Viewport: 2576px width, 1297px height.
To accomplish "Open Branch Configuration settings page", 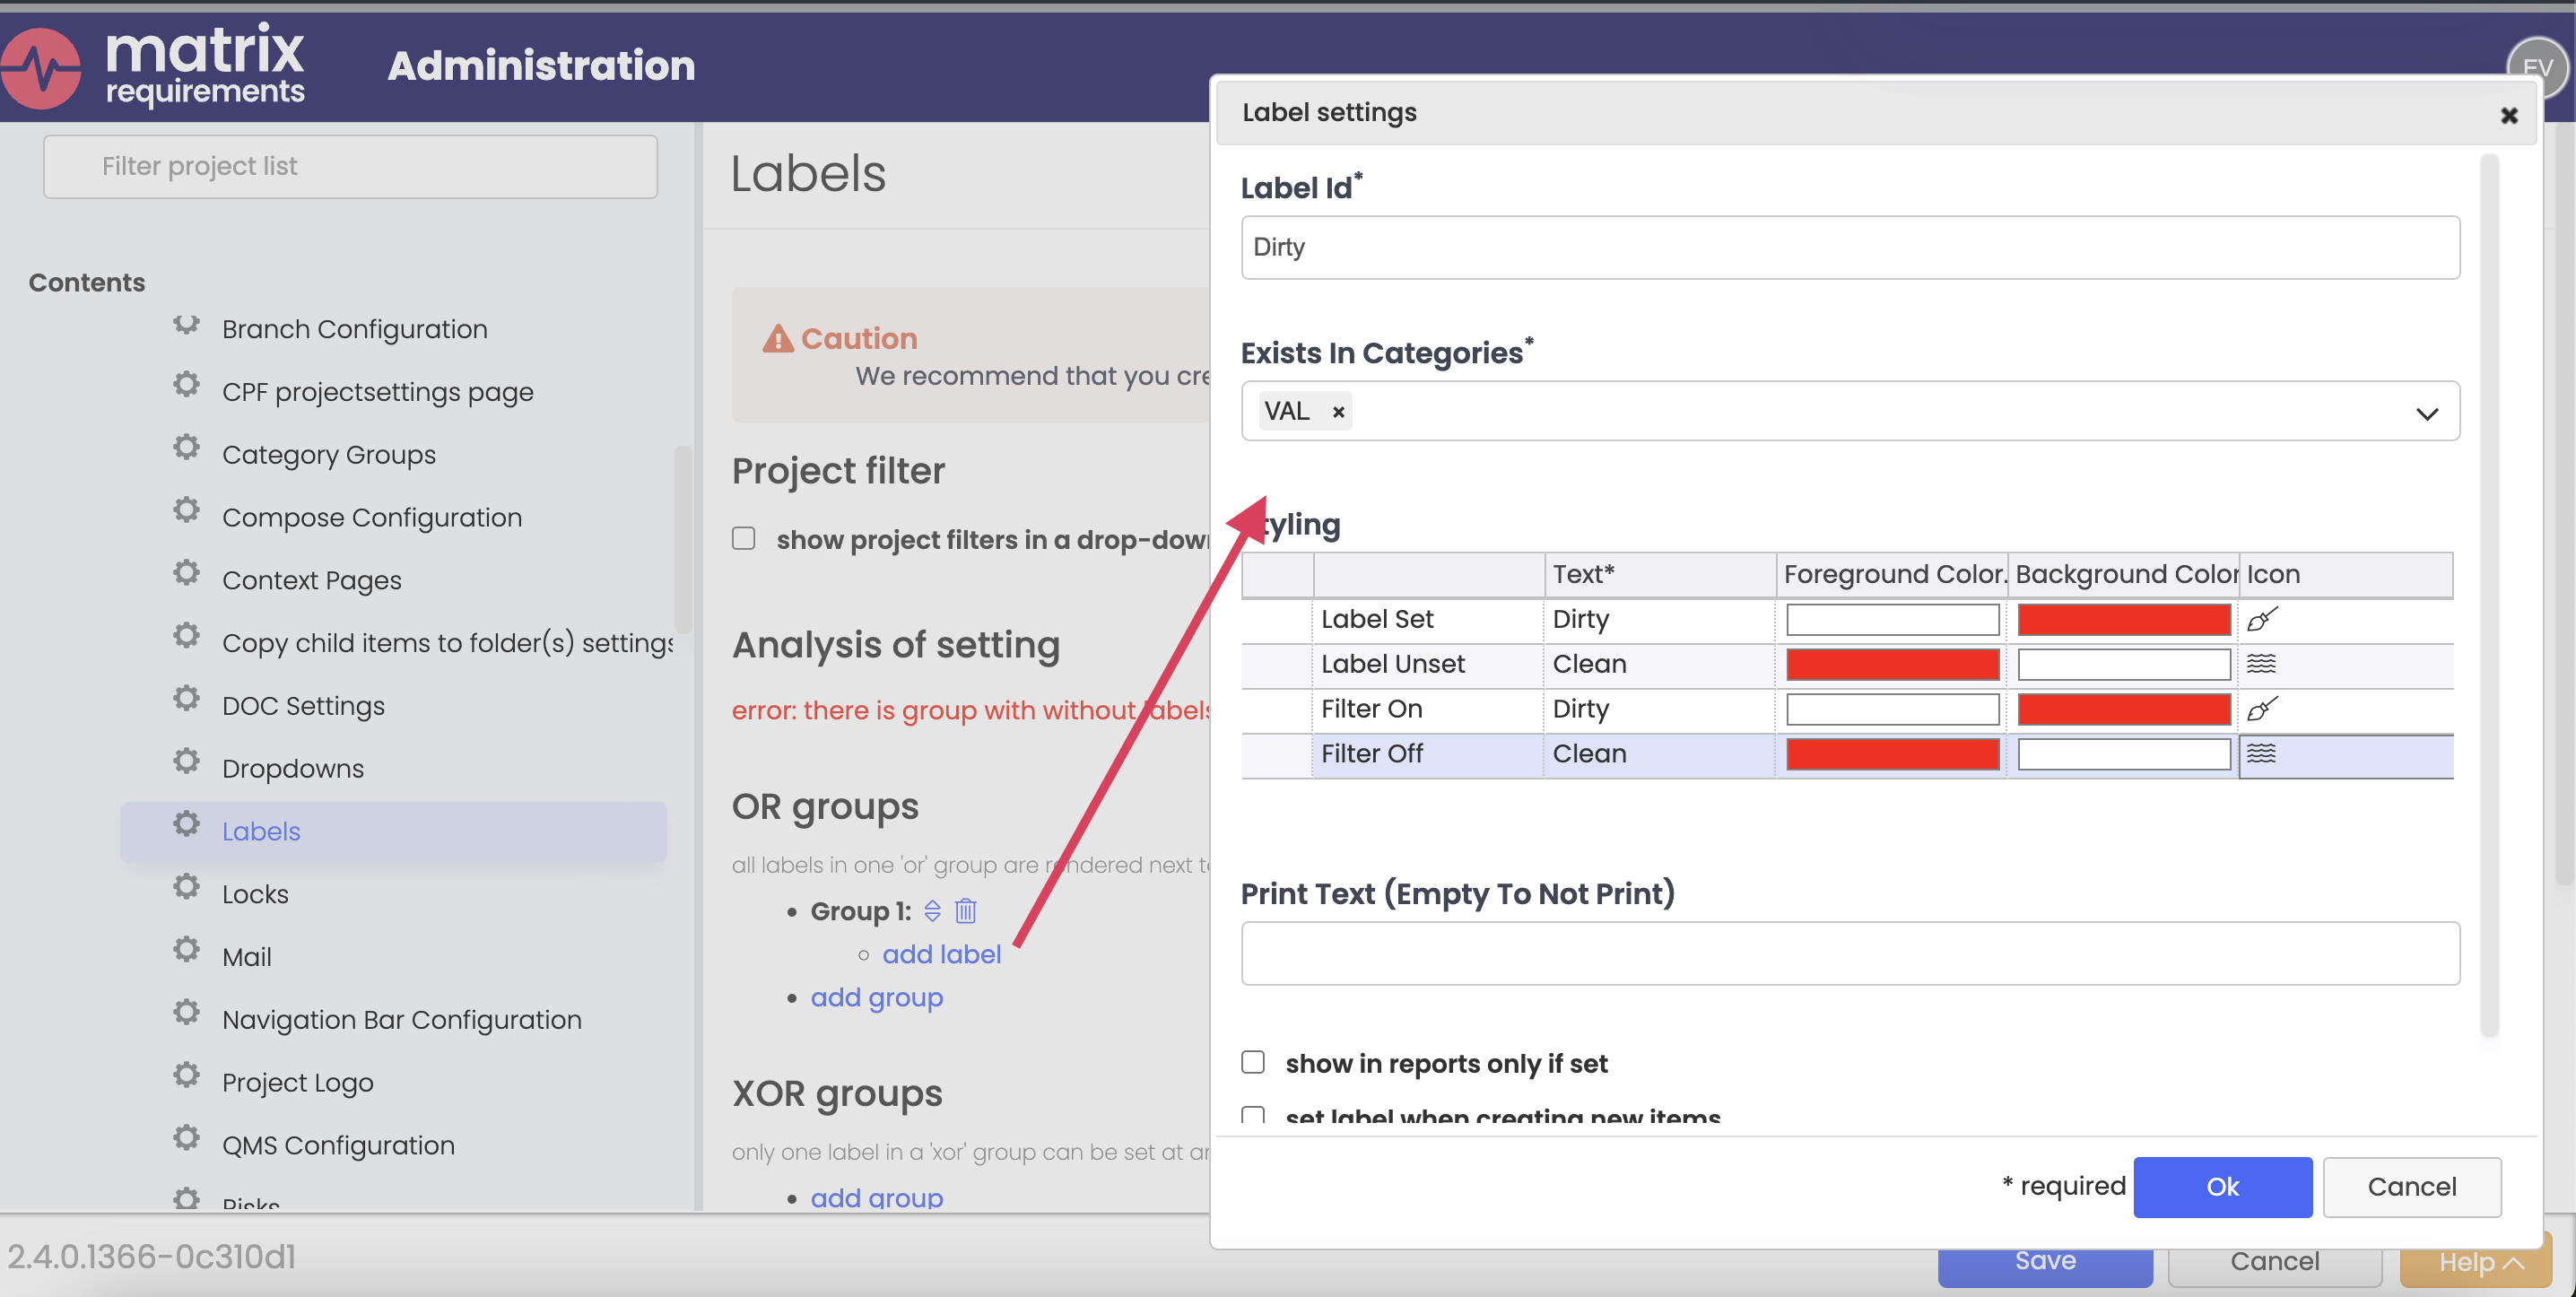I will (x=354, y=329).
